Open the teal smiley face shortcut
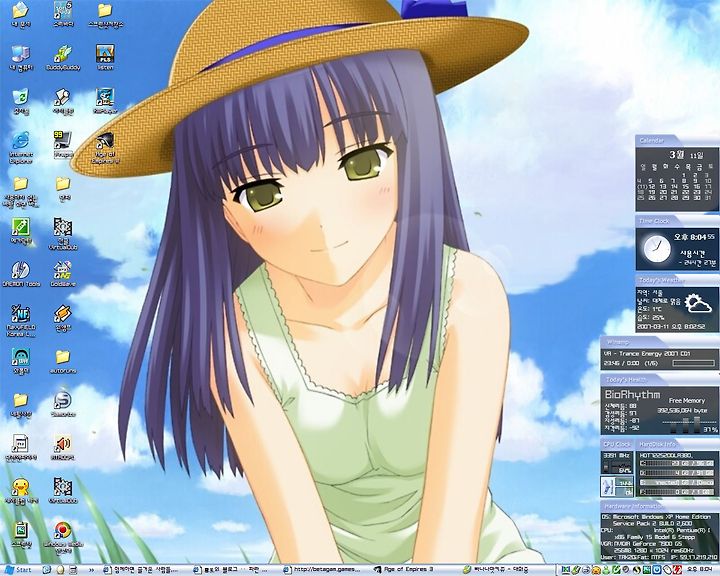The height and width of the screenshot is (576, 720). (x=21, y=361)
